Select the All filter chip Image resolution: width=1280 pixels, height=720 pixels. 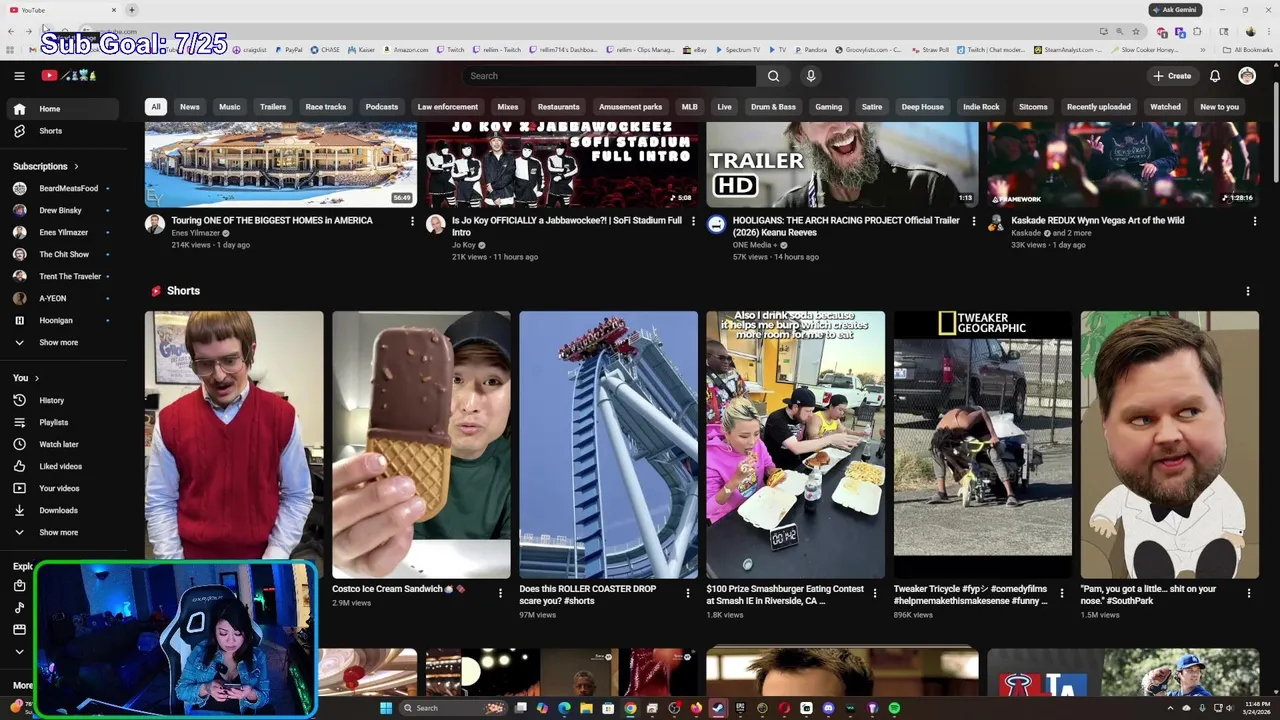(155, 107)
